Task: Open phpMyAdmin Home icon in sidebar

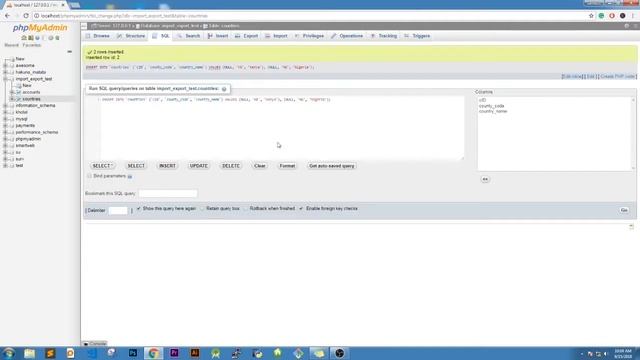Action: tap(24, 38)
